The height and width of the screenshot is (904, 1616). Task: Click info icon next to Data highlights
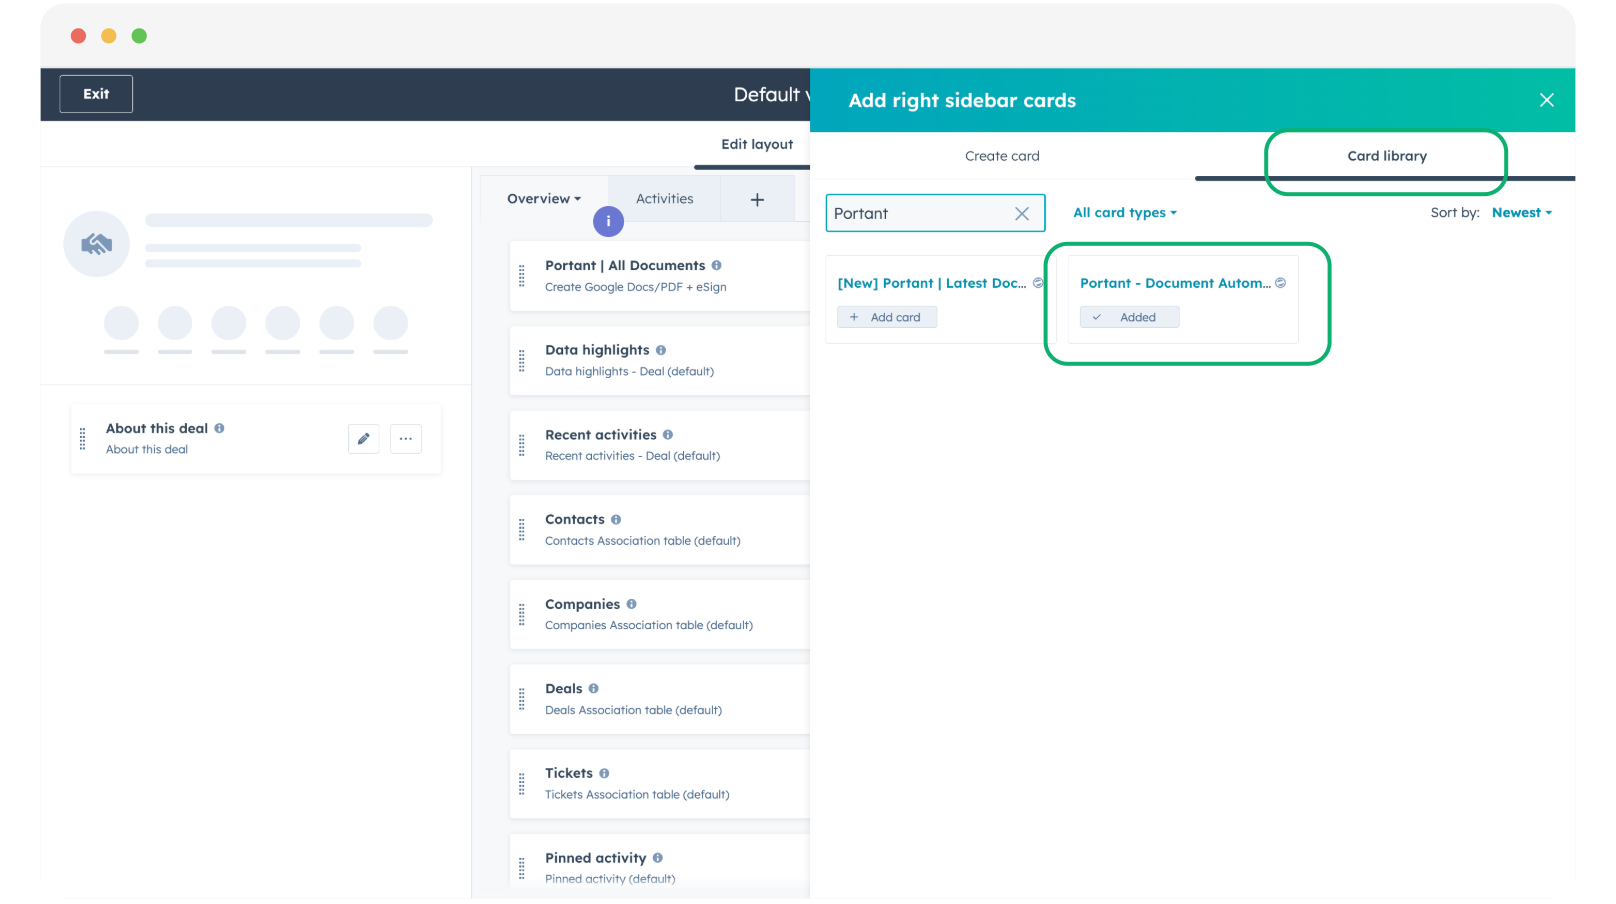pyautogui.click(x=661, y=350)
